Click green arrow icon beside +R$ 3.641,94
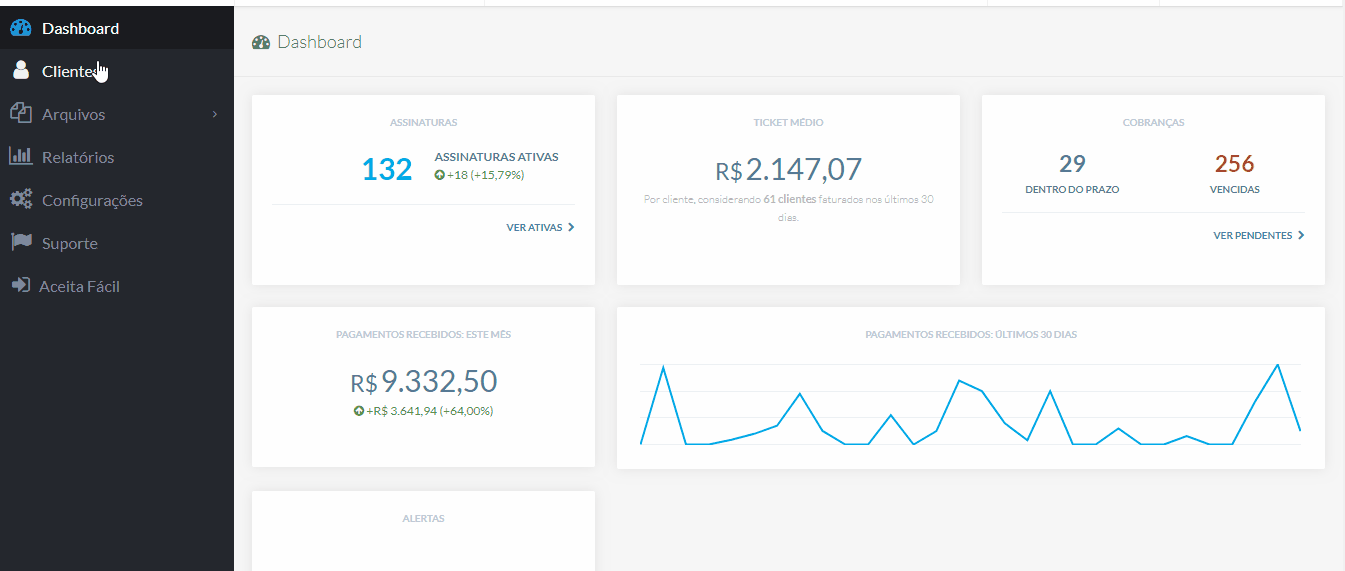This screenshot has height=571, width=1345. 359,411
